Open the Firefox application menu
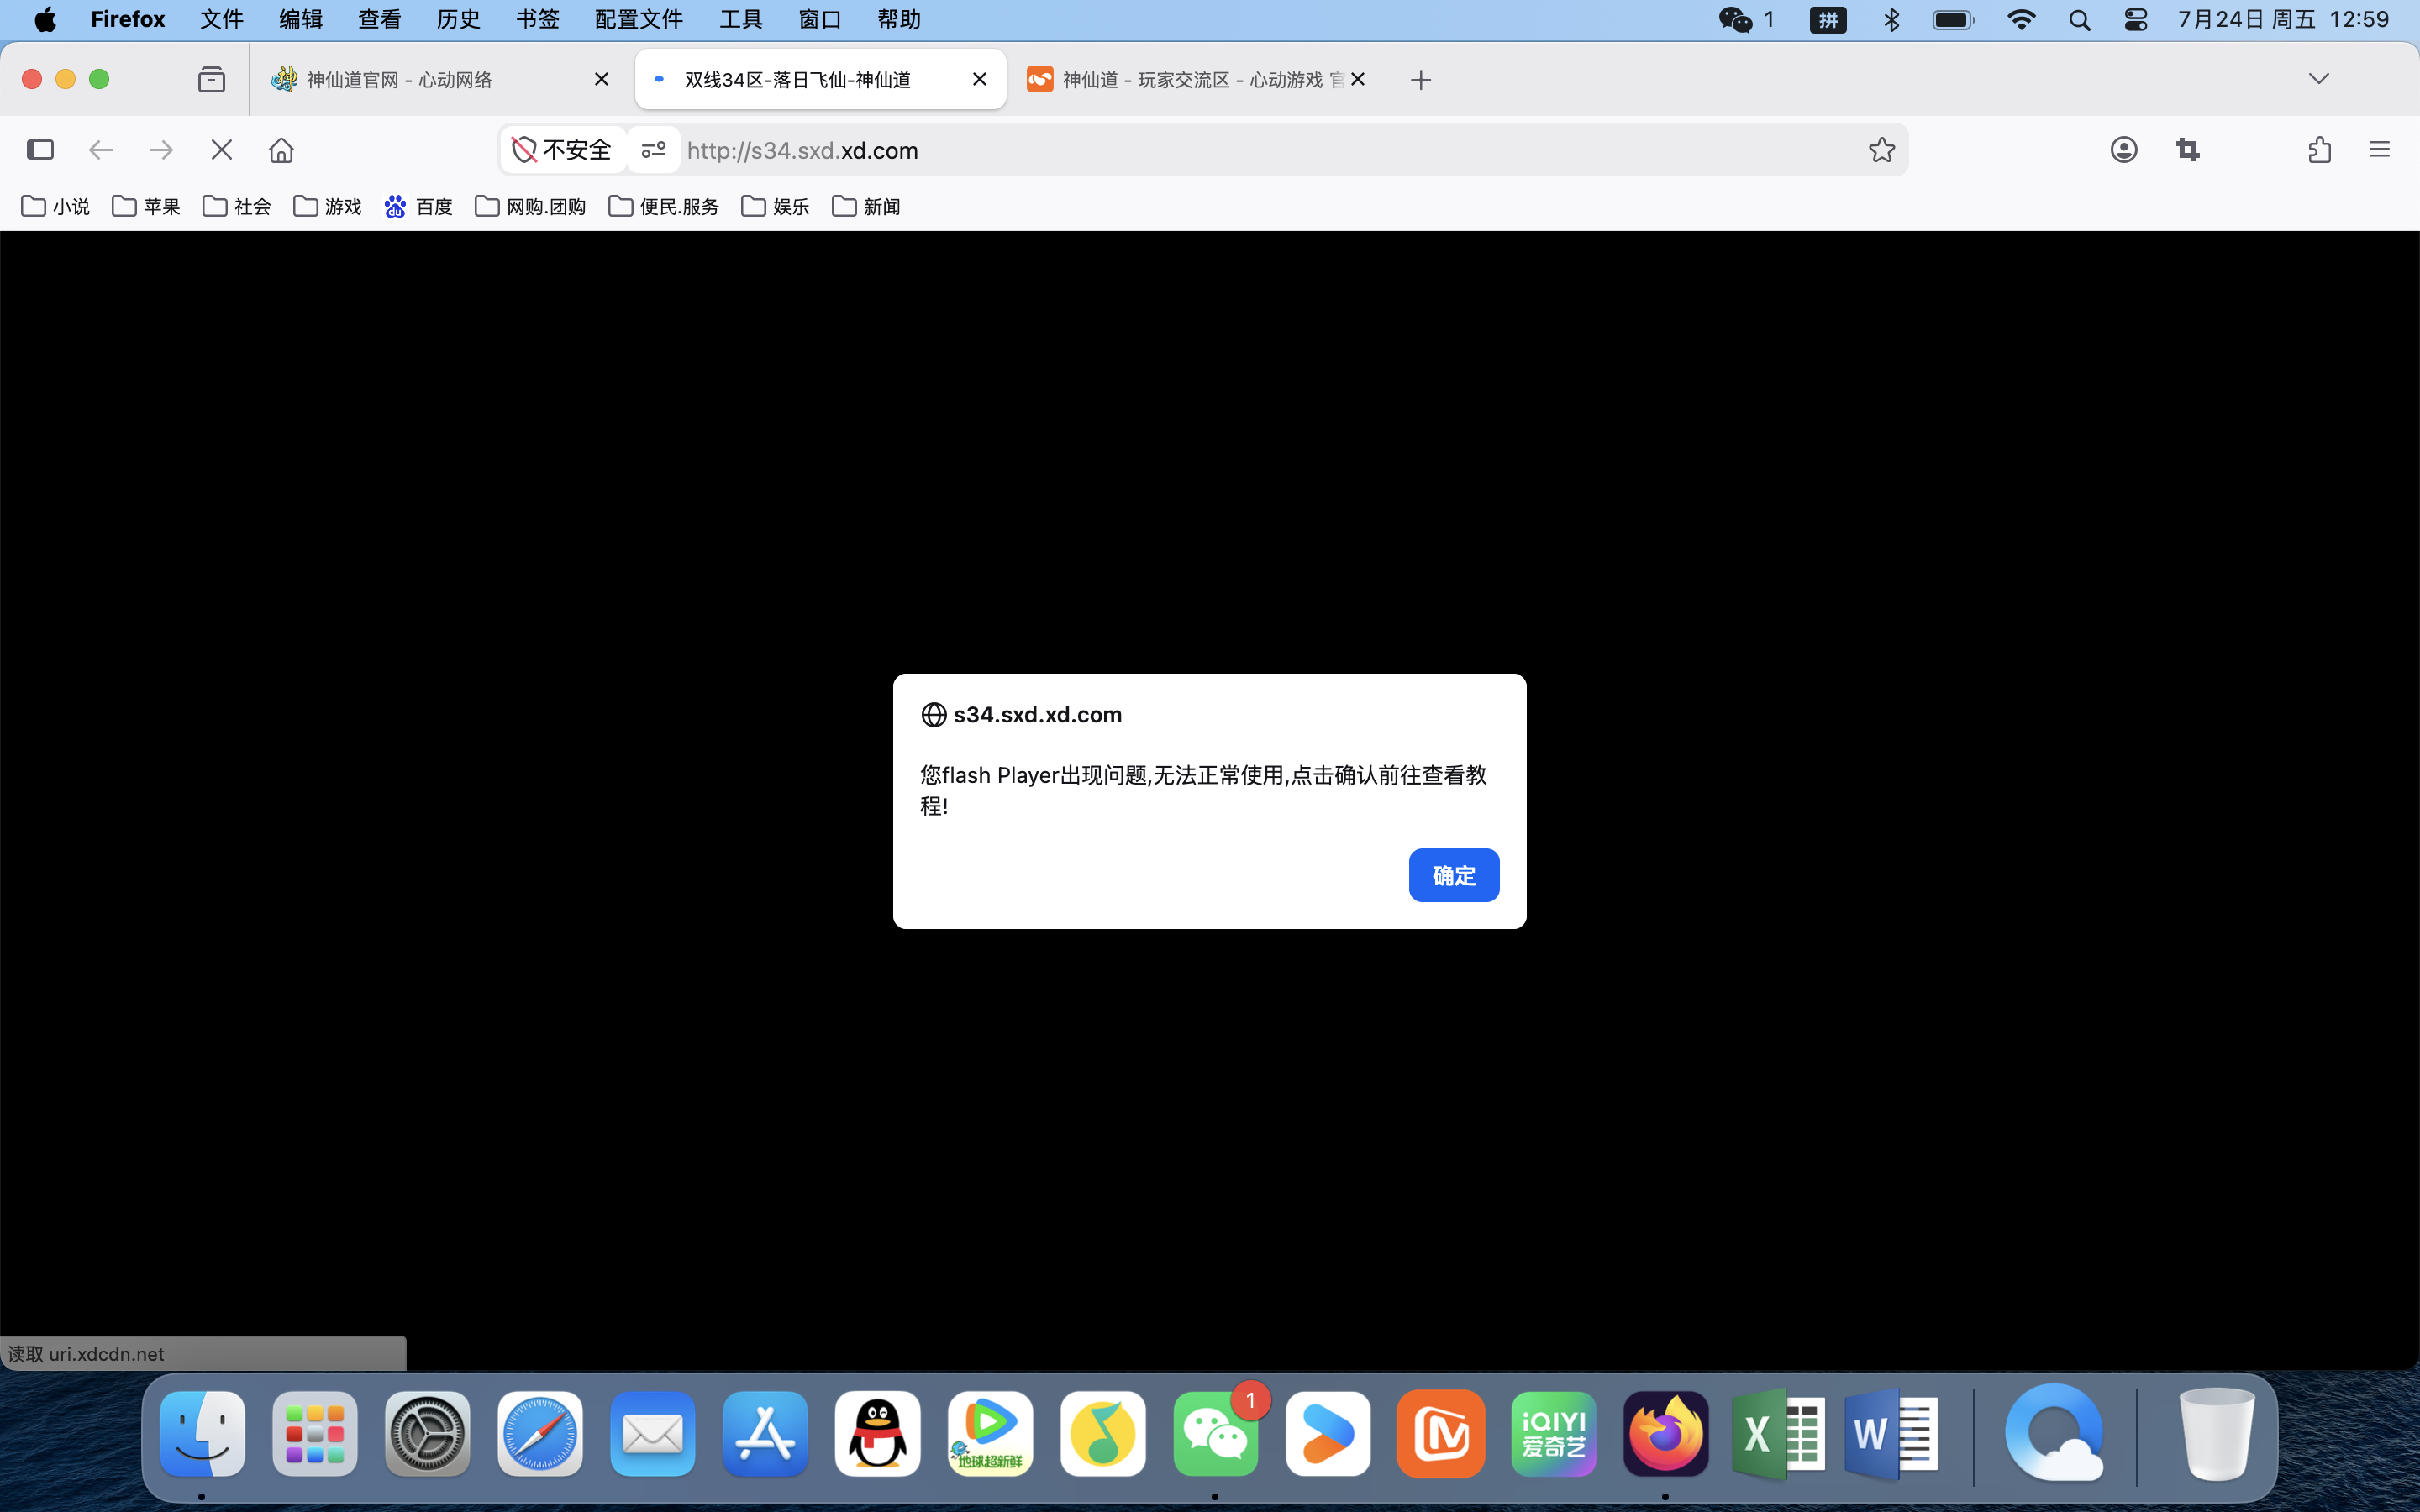2420x1512 pixels. (x=128, y=19)
